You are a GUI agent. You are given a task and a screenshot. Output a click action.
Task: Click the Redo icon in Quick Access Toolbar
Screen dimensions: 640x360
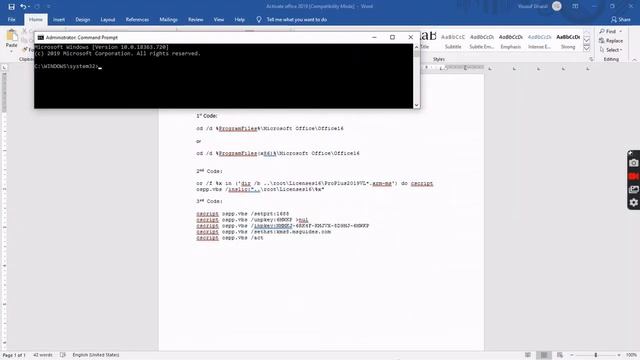coord(37,7)
